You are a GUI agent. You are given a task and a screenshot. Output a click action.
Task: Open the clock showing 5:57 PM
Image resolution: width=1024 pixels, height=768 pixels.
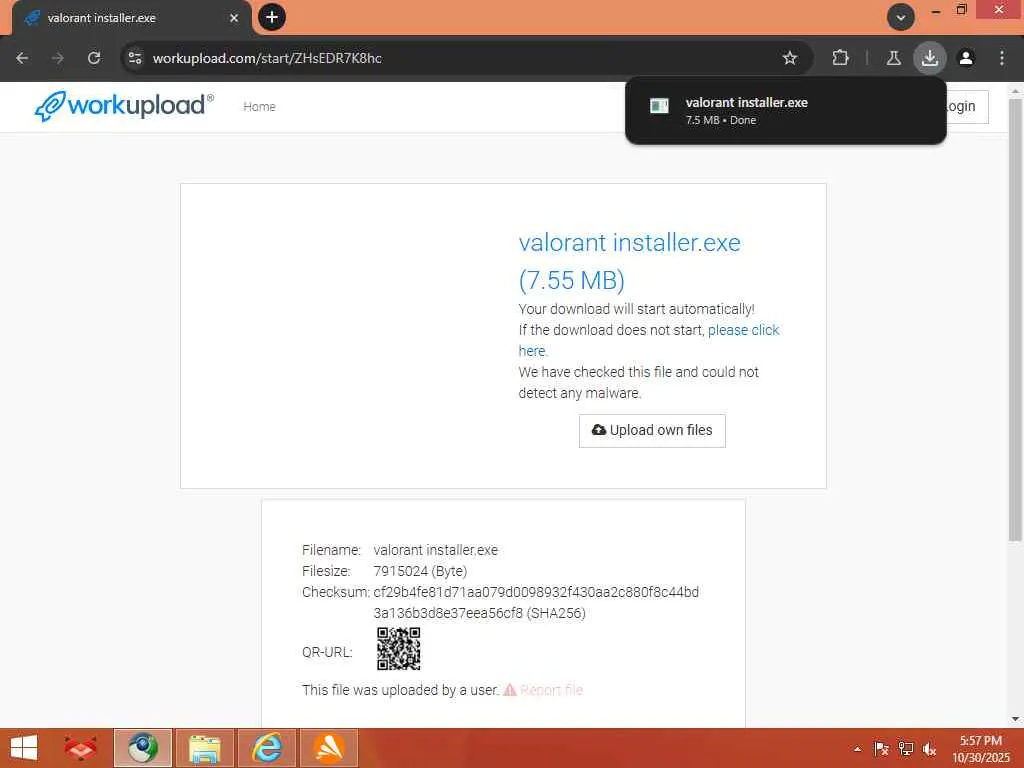980,749
